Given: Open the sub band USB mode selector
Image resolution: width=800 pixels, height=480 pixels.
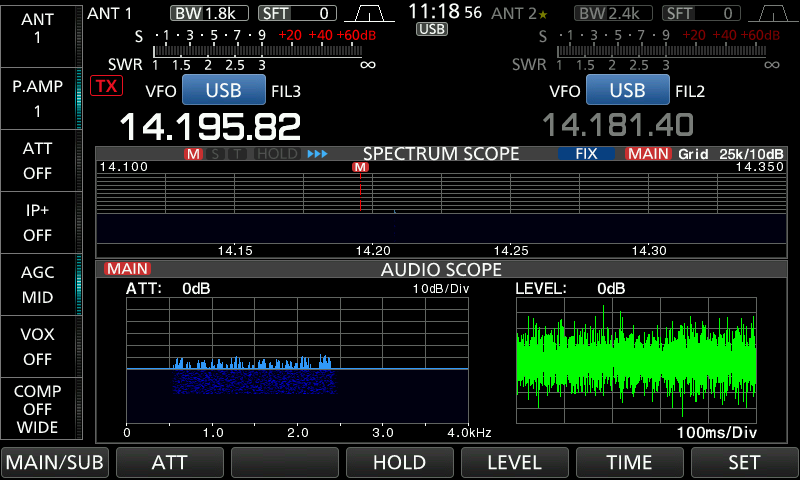Looking at the screenshot, I should tap(627, 90).
